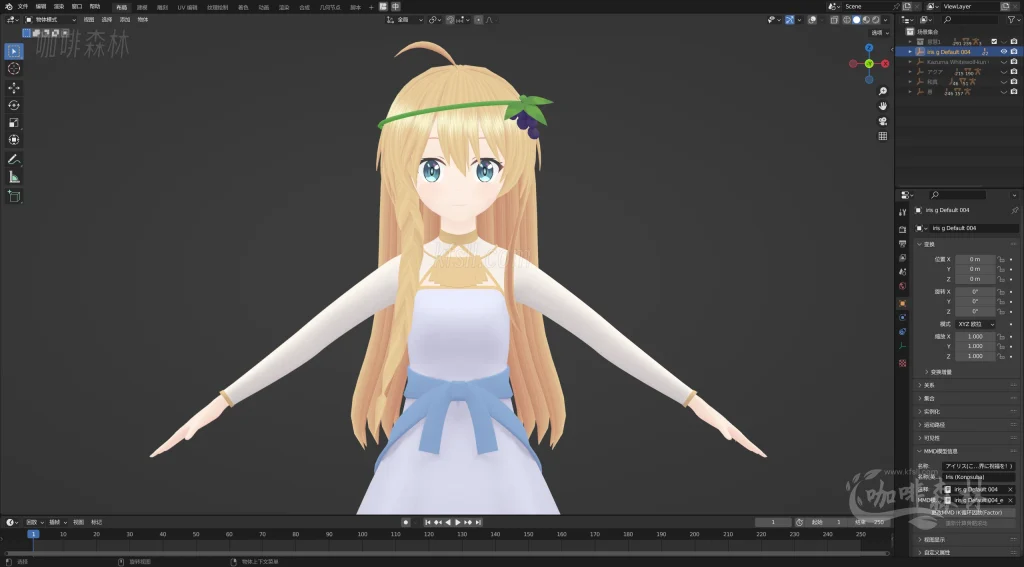This screenshot has height=567, width=1024.
Task: Switch to solid viewport shading
Action: (x=857, y=20)
